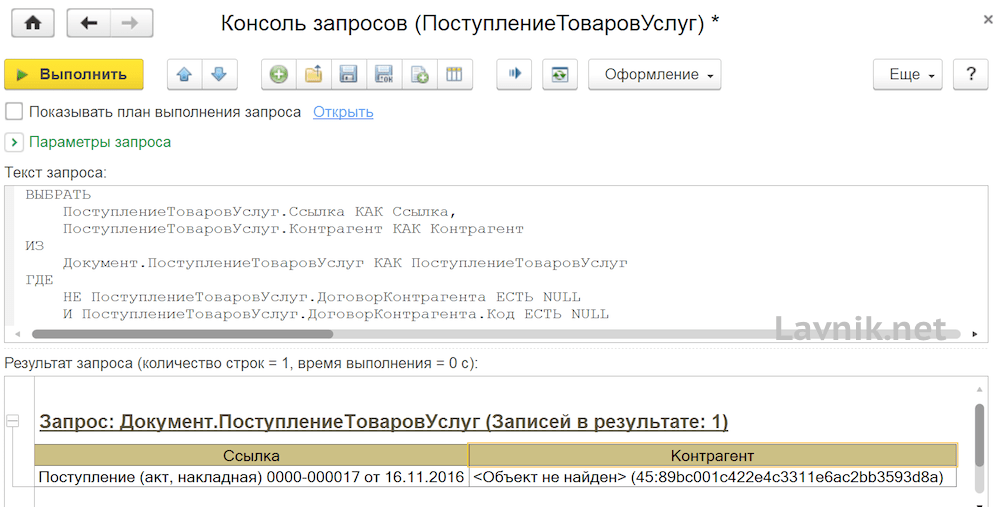Move query down with the down arrow
Image resolution: width=999 pixels, height=507 pixels.
click(x=218, y=74)
